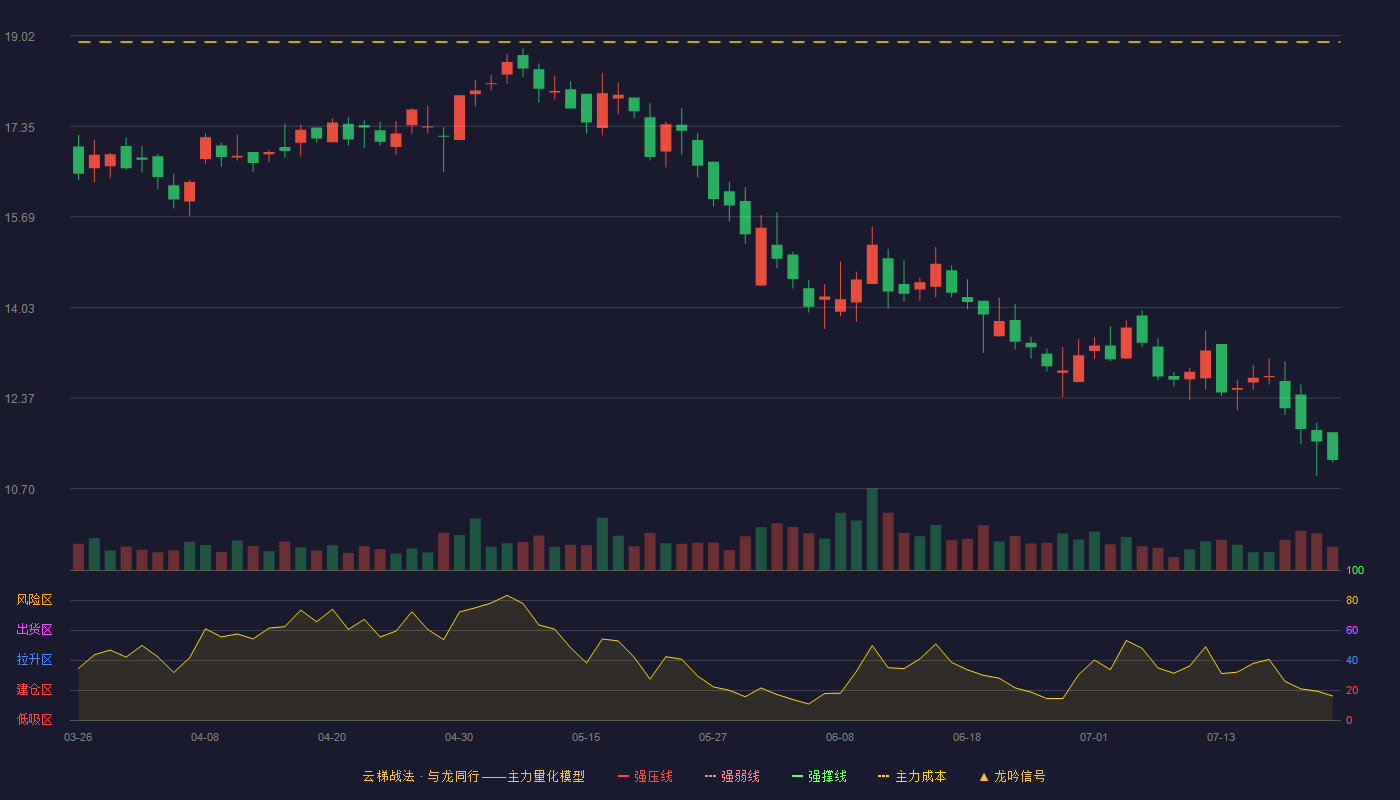Click the tallest volume bar in the volume panel
1400x800 pixels.
(872, 529)
